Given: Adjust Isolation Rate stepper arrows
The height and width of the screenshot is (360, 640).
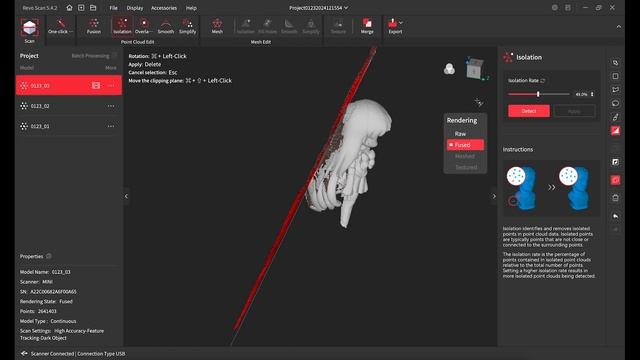Looking at the screenshot, I should [x=592, y=94].
